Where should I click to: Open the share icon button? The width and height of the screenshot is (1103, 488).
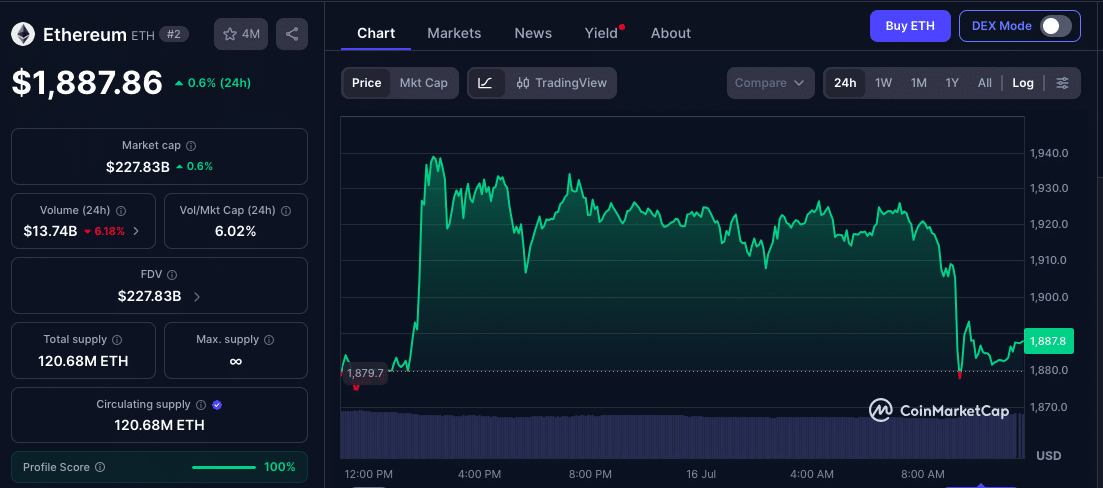click(292, 34)
